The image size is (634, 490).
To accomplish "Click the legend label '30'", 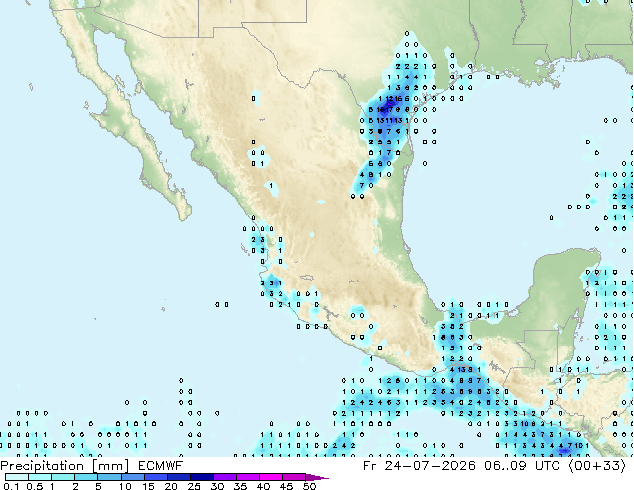I will click(217, 486).
